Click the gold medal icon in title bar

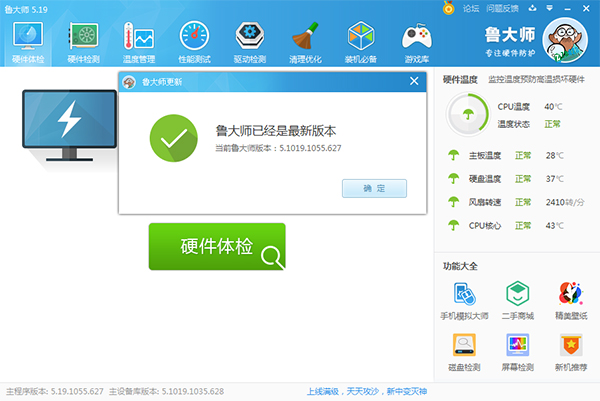448,8
